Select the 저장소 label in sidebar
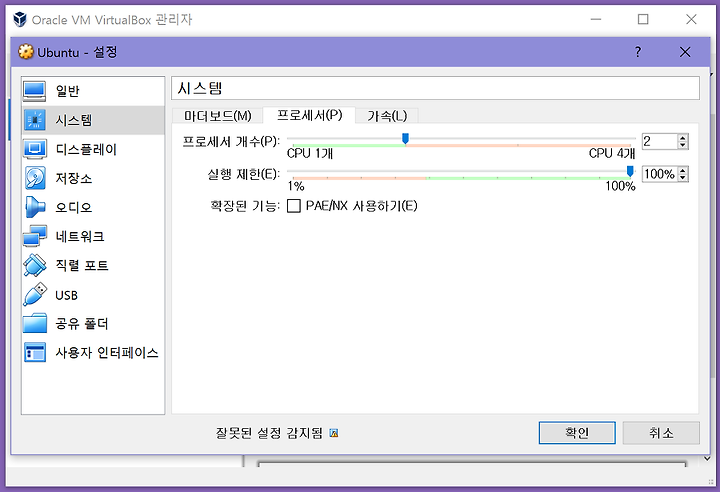The image size is (720, 492). (74, 178)
